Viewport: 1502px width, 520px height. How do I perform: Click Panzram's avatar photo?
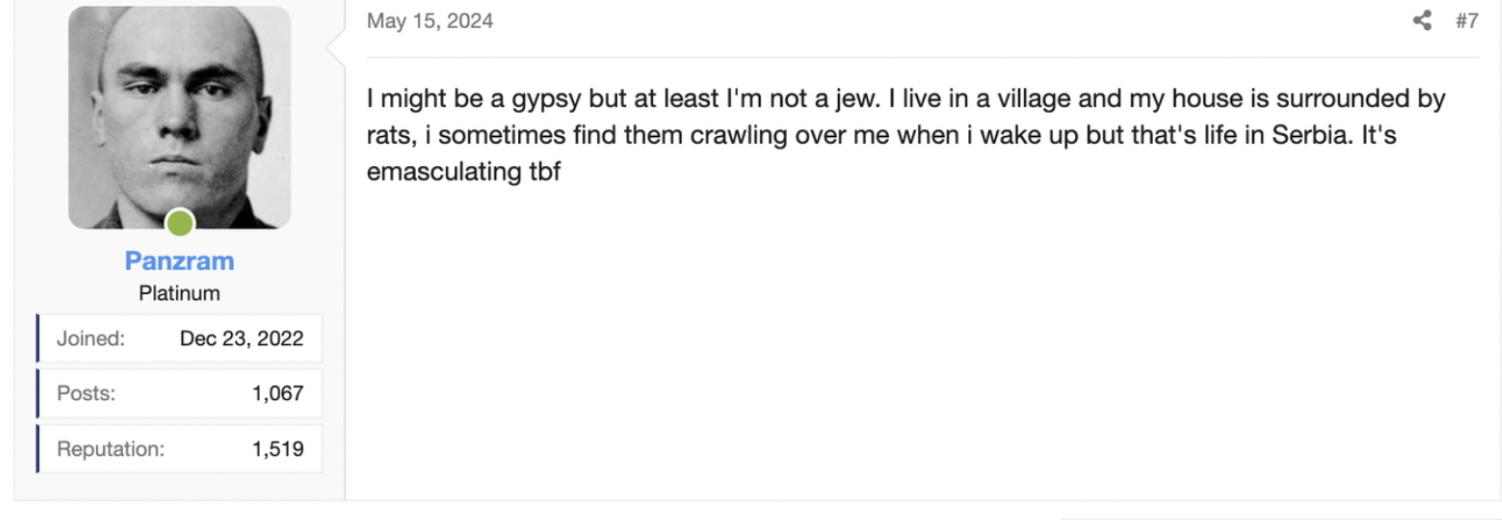pos(180,117)
